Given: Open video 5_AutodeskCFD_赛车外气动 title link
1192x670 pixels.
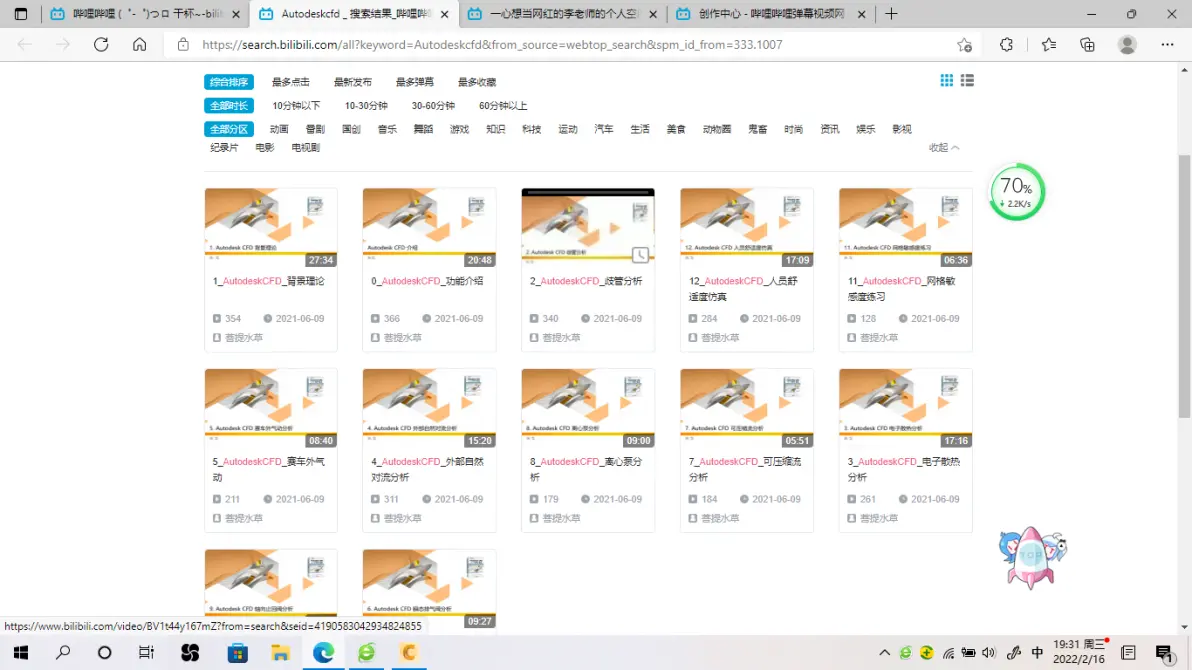Looking at the screenshot, I should coord(268,469).
